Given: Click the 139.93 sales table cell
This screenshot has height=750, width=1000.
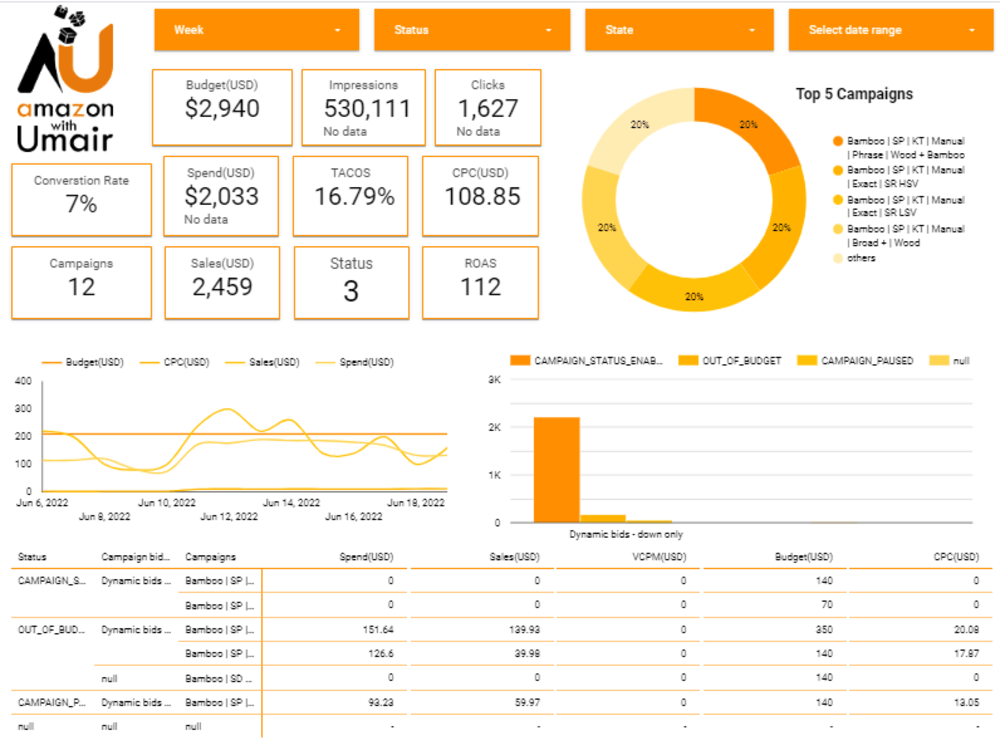Looking at the screenshot, I should point(524,630).
